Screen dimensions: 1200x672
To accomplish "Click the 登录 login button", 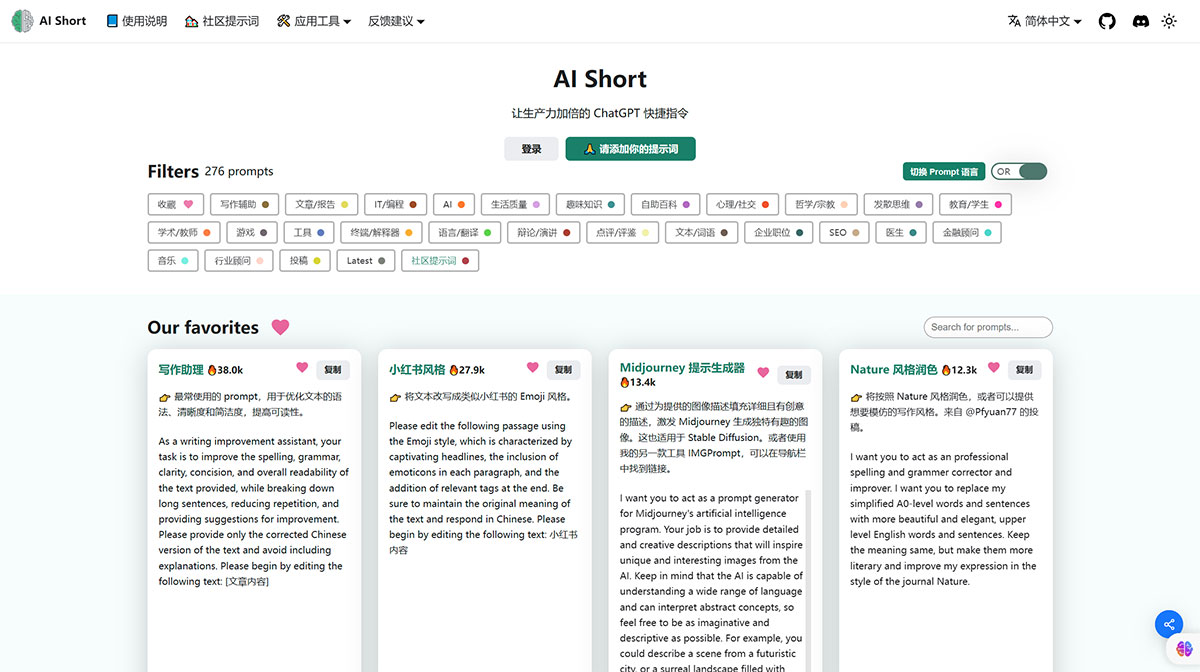I will [531, 148].
